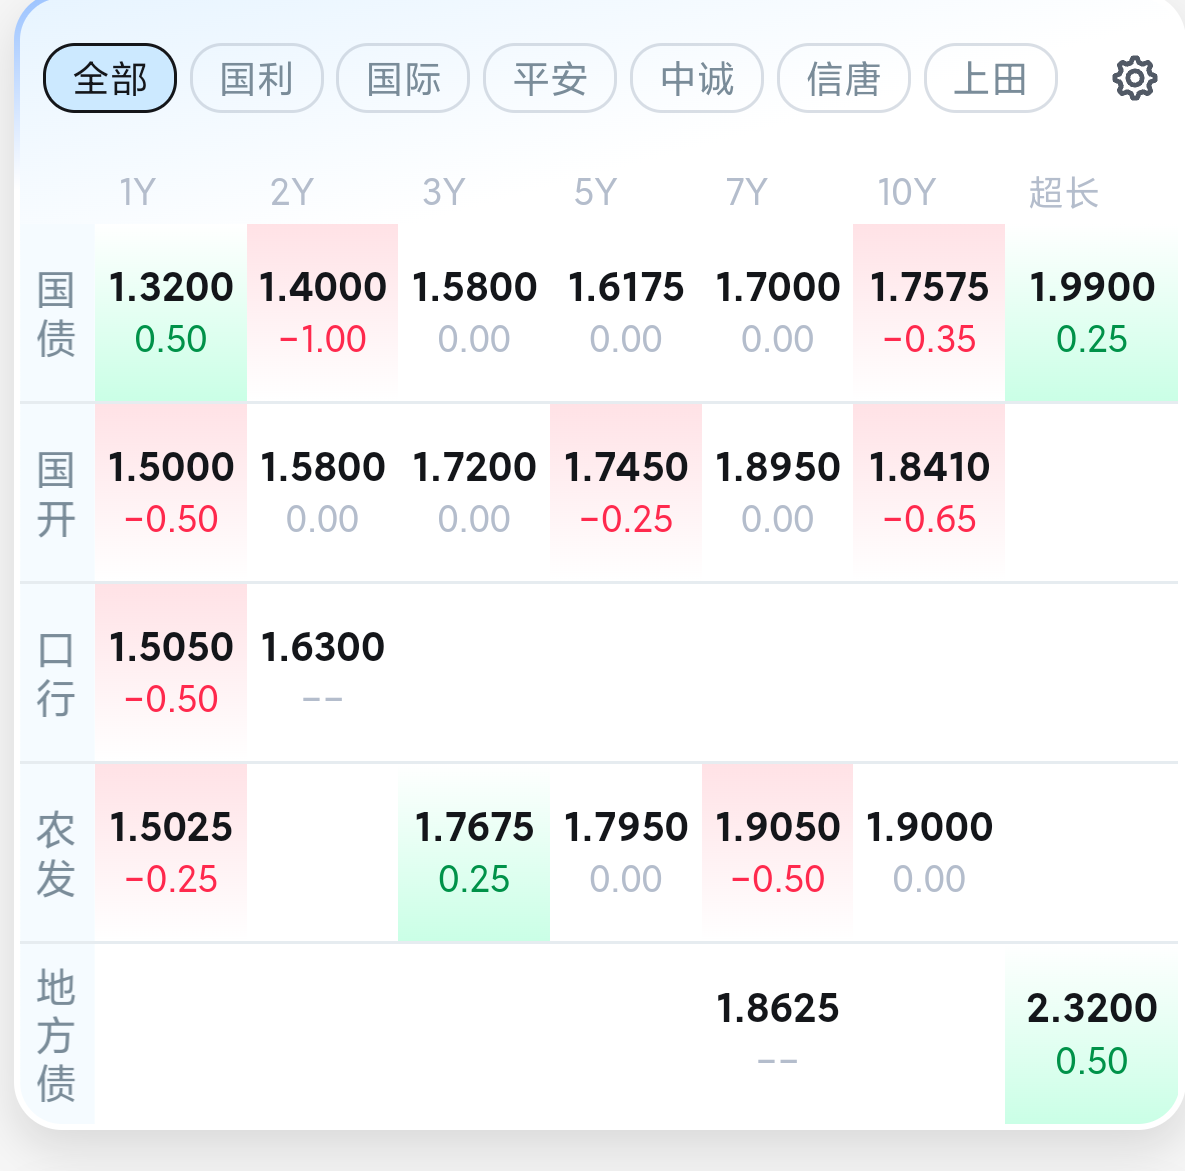Open the 国债 超长 cell 1.9900

[1091, 312]
